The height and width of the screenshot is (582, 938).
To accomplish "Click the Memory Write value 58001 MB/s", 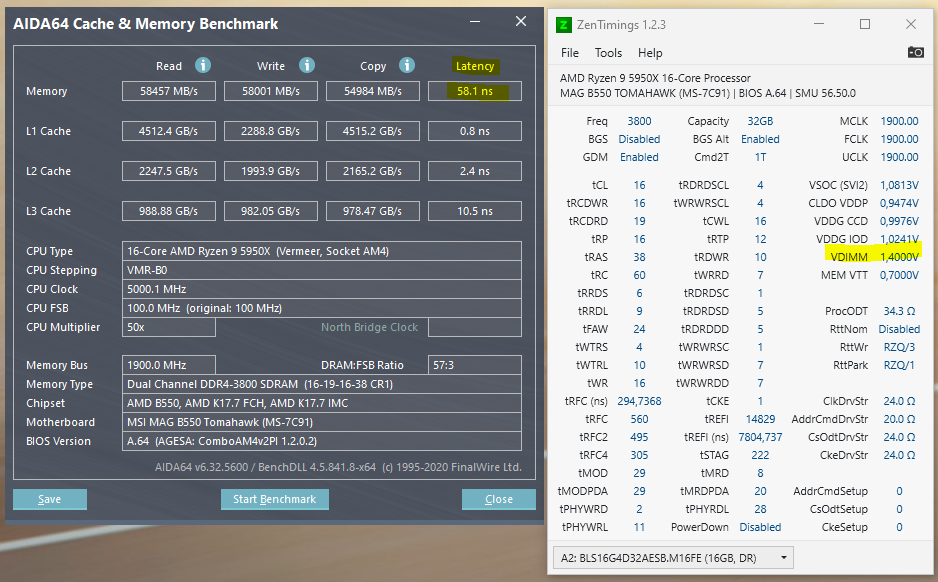I will coord(270,91).
